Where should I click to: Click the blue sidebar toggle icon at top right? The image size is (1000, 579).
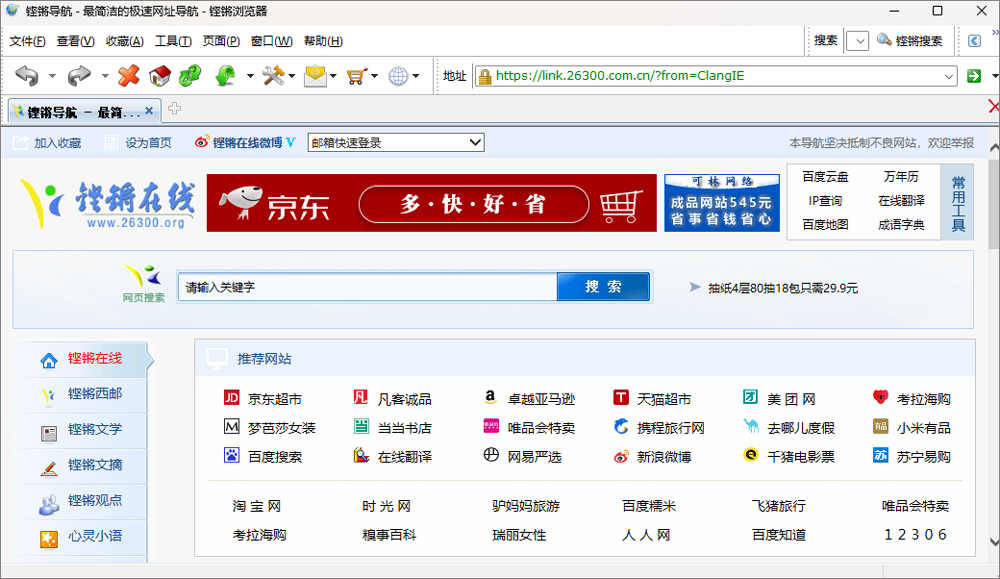pos(974,41)
